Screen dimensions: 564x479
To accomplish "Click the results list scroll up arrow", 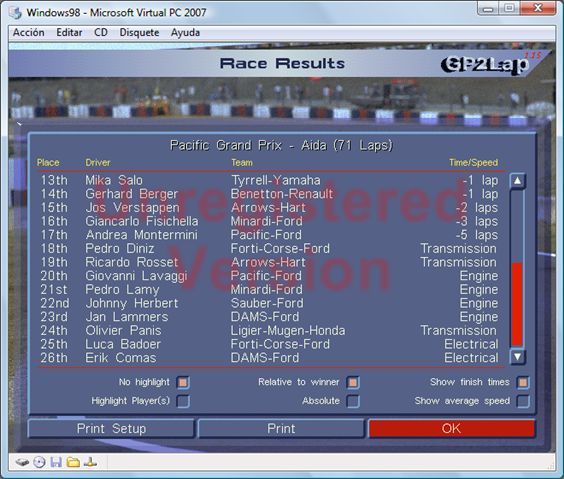I will (517, 181).
